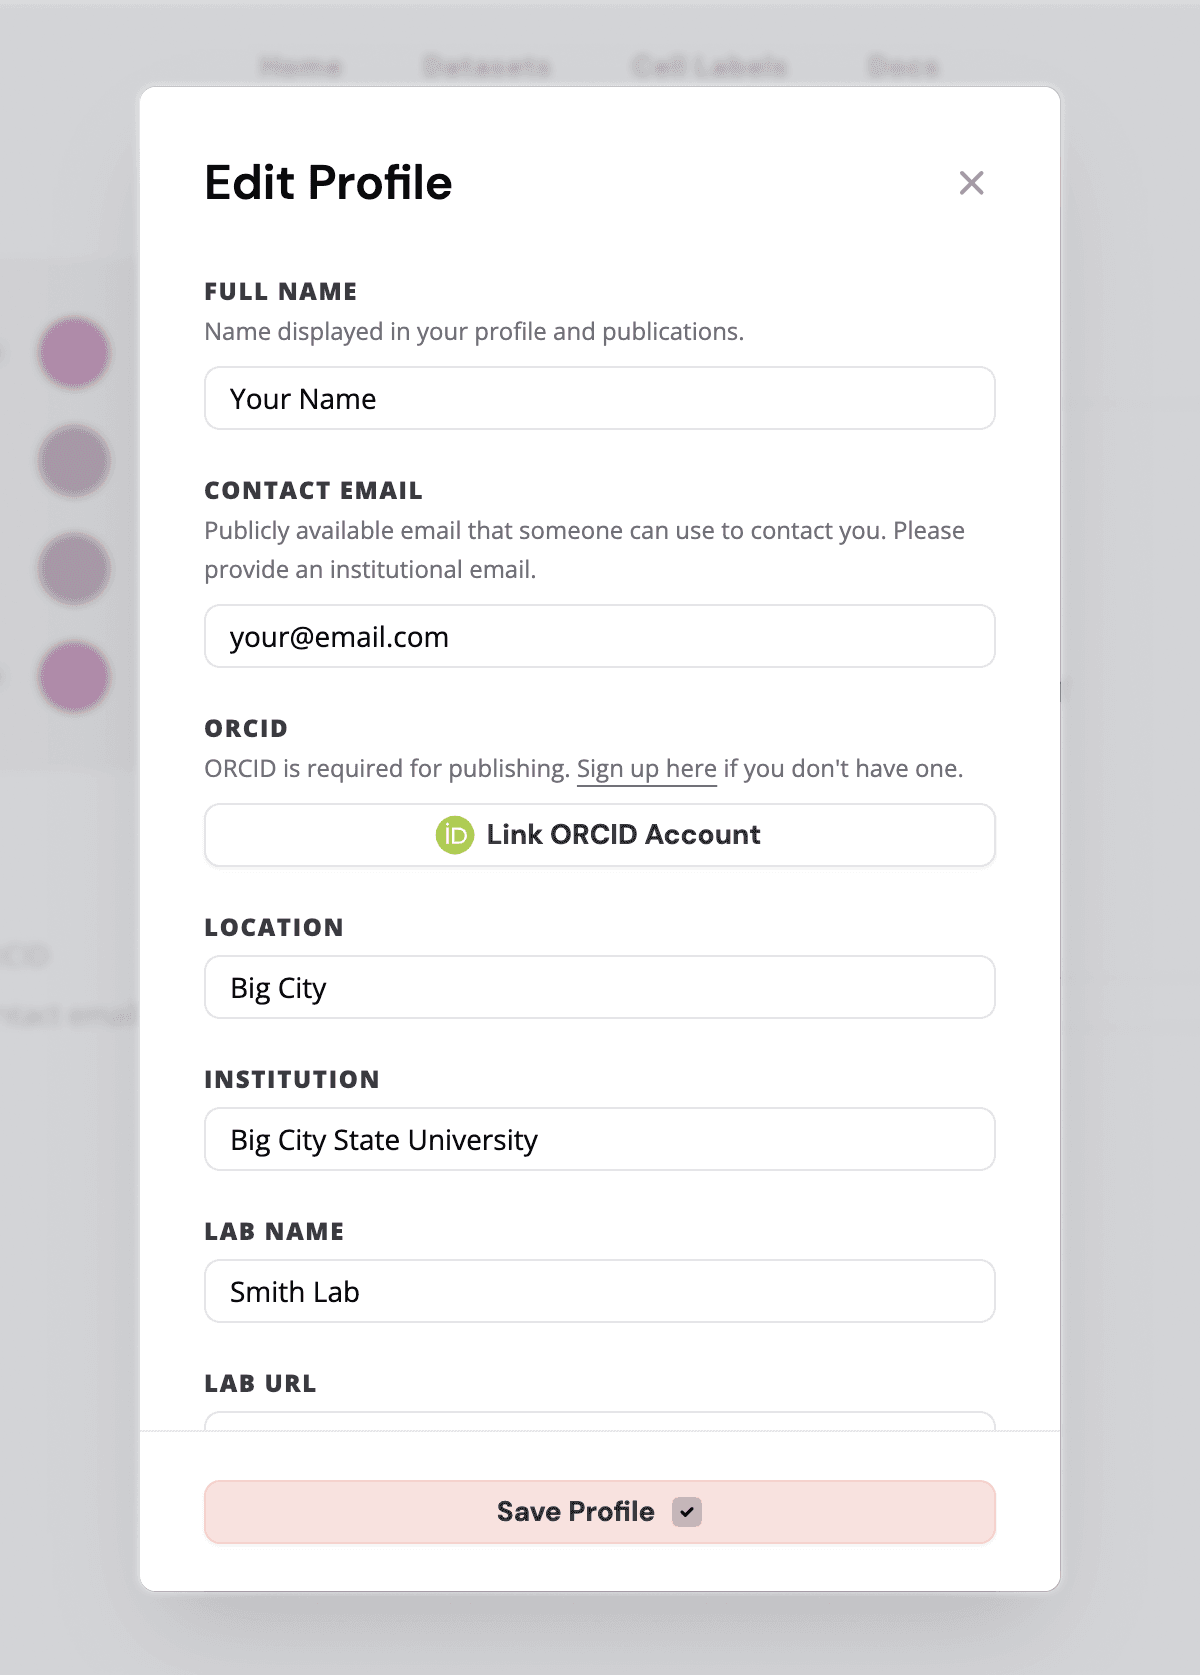
Task: Toggle the checkbox inside Save Profile button
Action: (686, 1513)
